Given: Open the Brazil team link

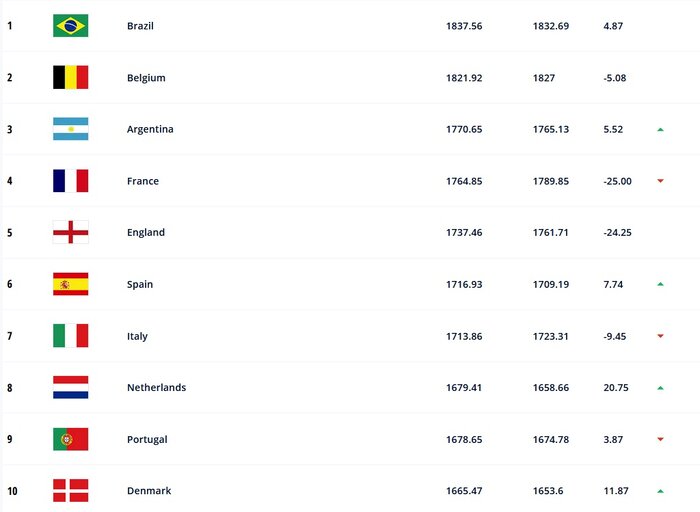Looking at the screenshot, I should [x=141, y=26].
